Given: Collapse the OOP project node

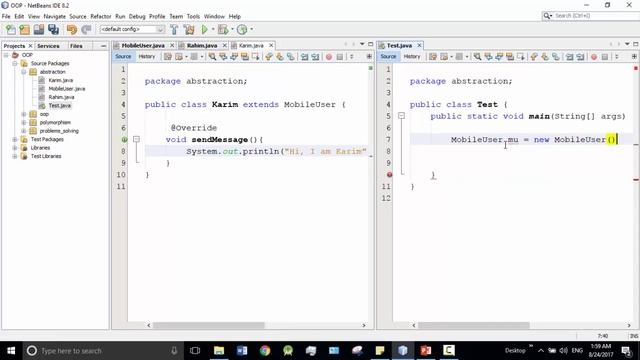Looking at the screenshot, I should (x=6, y=55).
